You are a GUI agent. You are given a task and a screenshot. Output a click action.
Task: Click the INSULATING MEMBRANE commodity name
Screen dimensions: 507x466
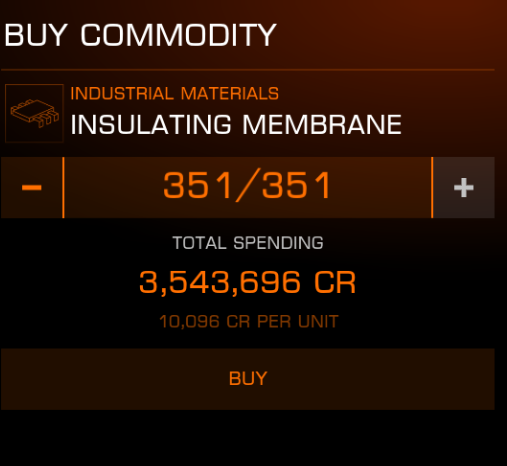[x=236, y=124]
